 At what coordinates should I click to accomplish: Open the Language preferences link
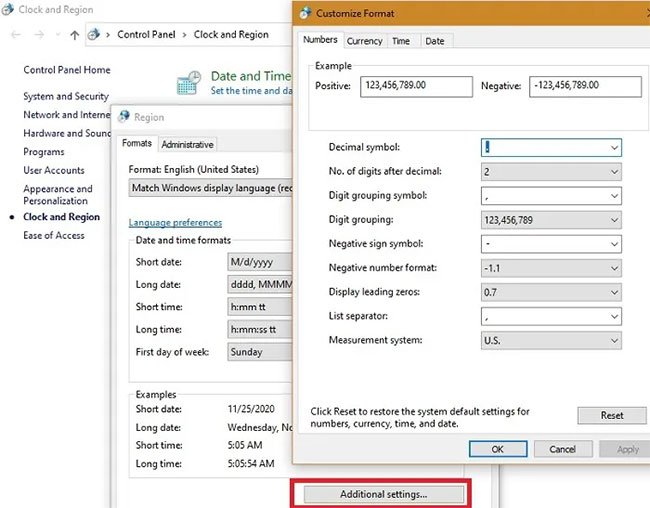175,223
